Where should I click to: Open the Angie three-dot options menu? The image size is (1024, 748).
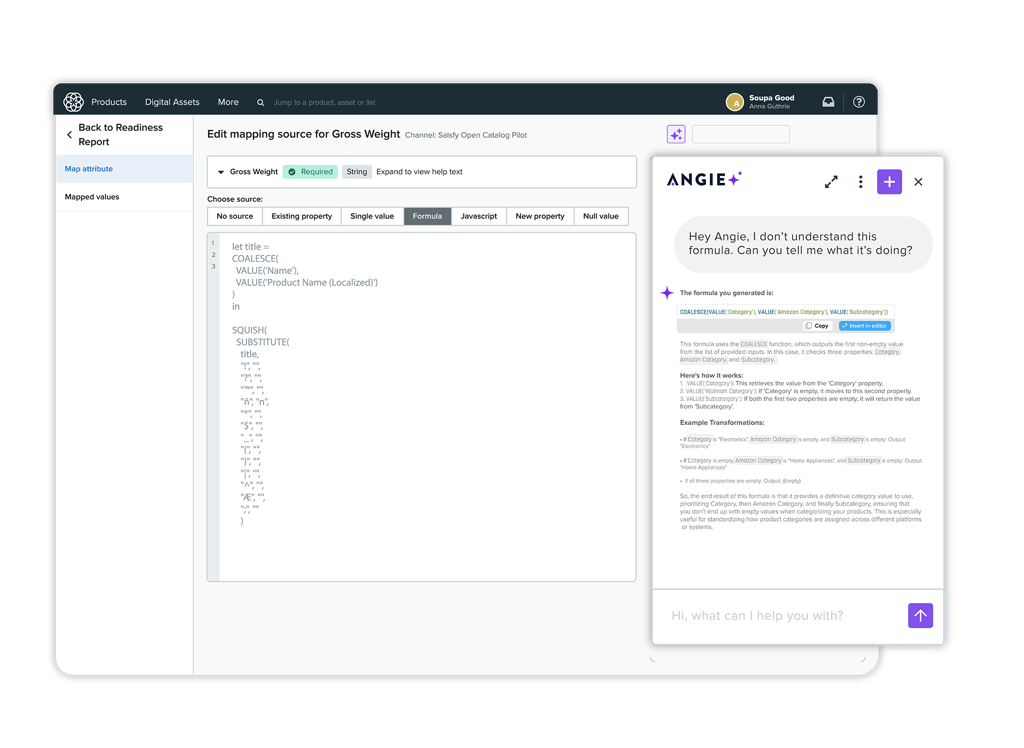tap(860, 182)
